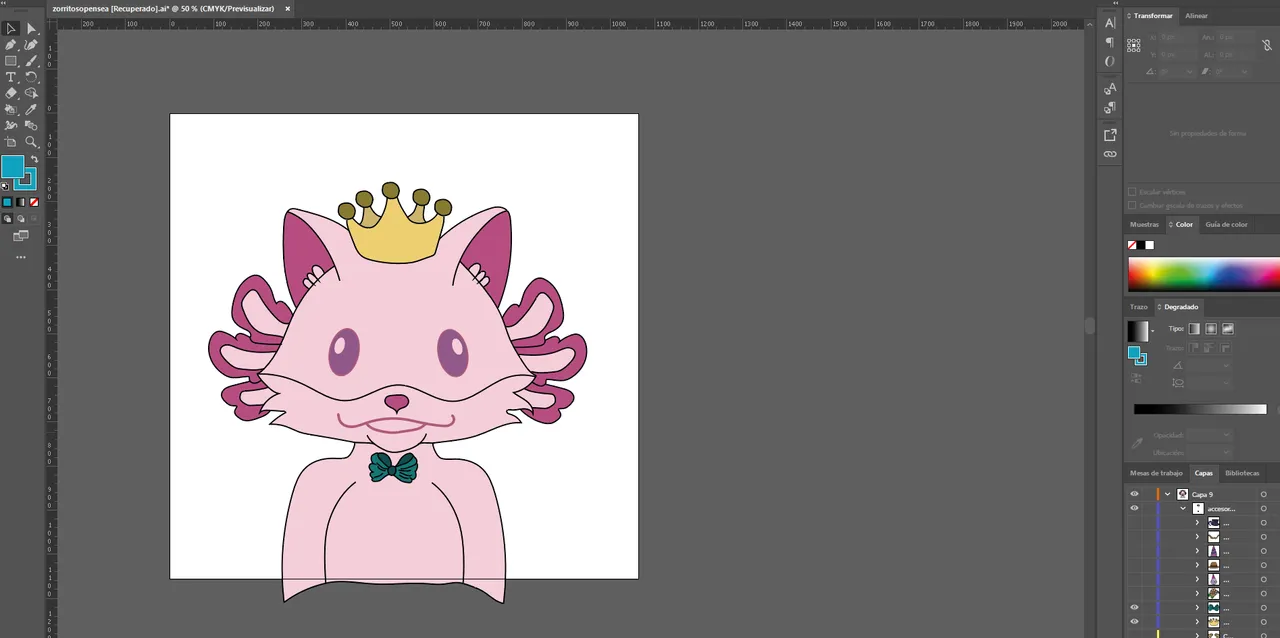
Task: Click the target circle of Capa 9
Action: 1263,494
